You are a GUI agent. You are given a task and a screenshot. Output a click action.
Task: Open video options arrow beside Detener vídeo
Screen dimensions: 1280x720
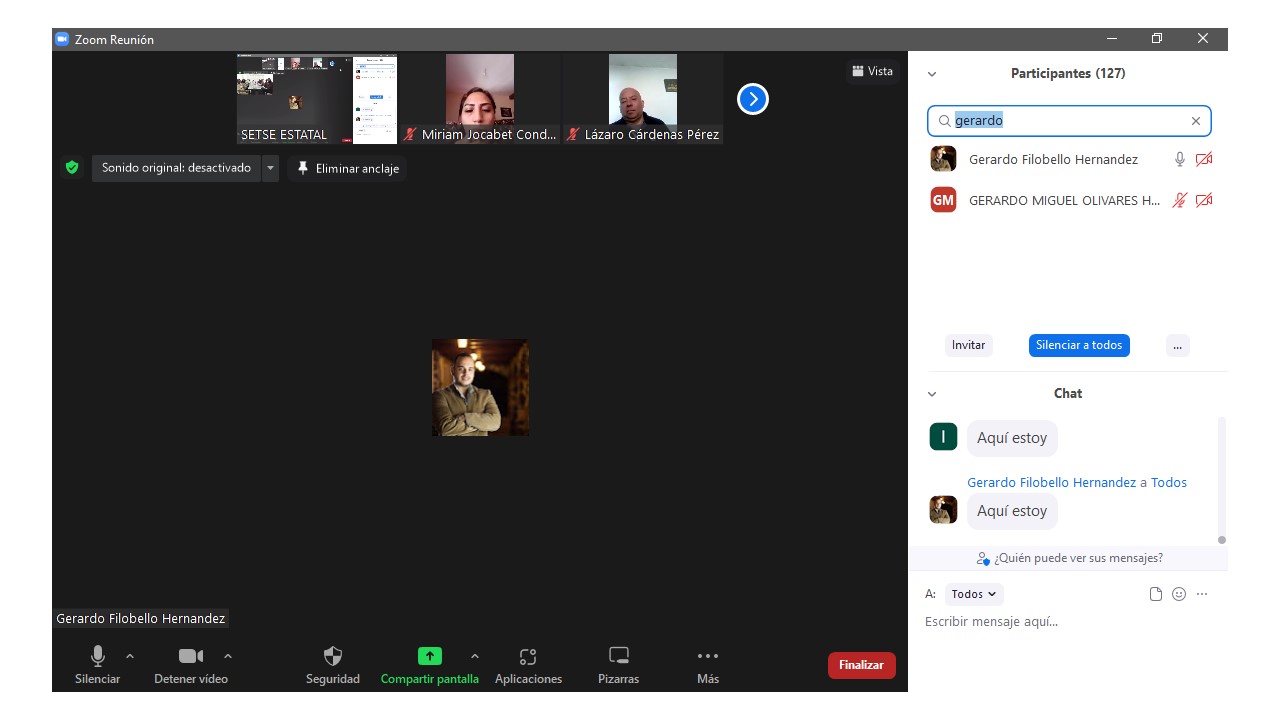coord(228,656)
